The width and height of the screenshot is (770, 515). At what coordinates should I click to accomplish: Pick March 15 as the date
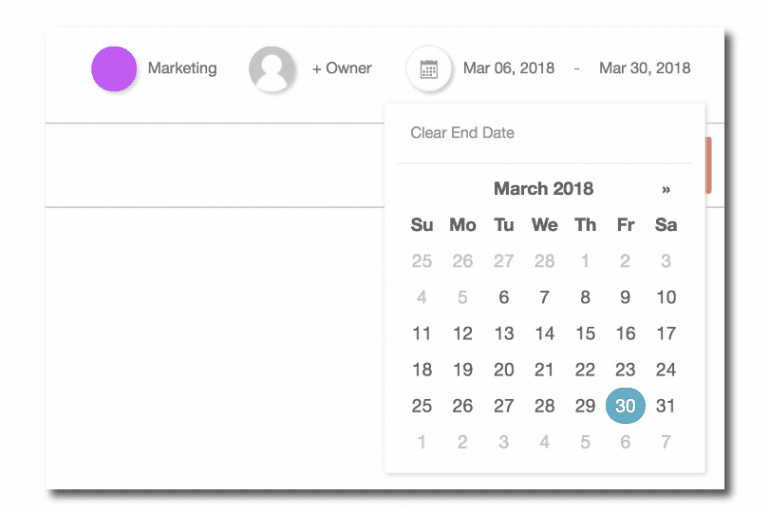tap(585, 334)
